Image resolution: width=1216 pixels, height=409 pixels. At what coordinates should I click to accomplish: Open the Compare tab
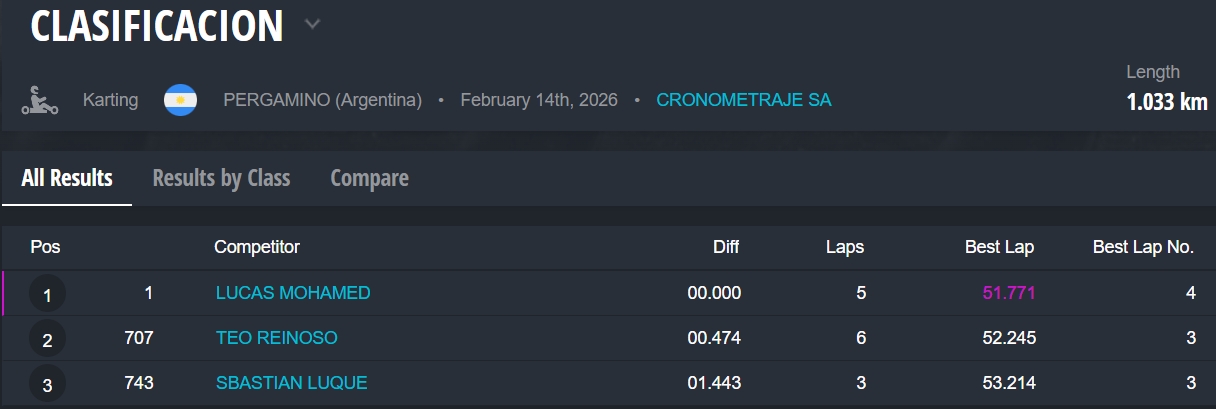369,179
